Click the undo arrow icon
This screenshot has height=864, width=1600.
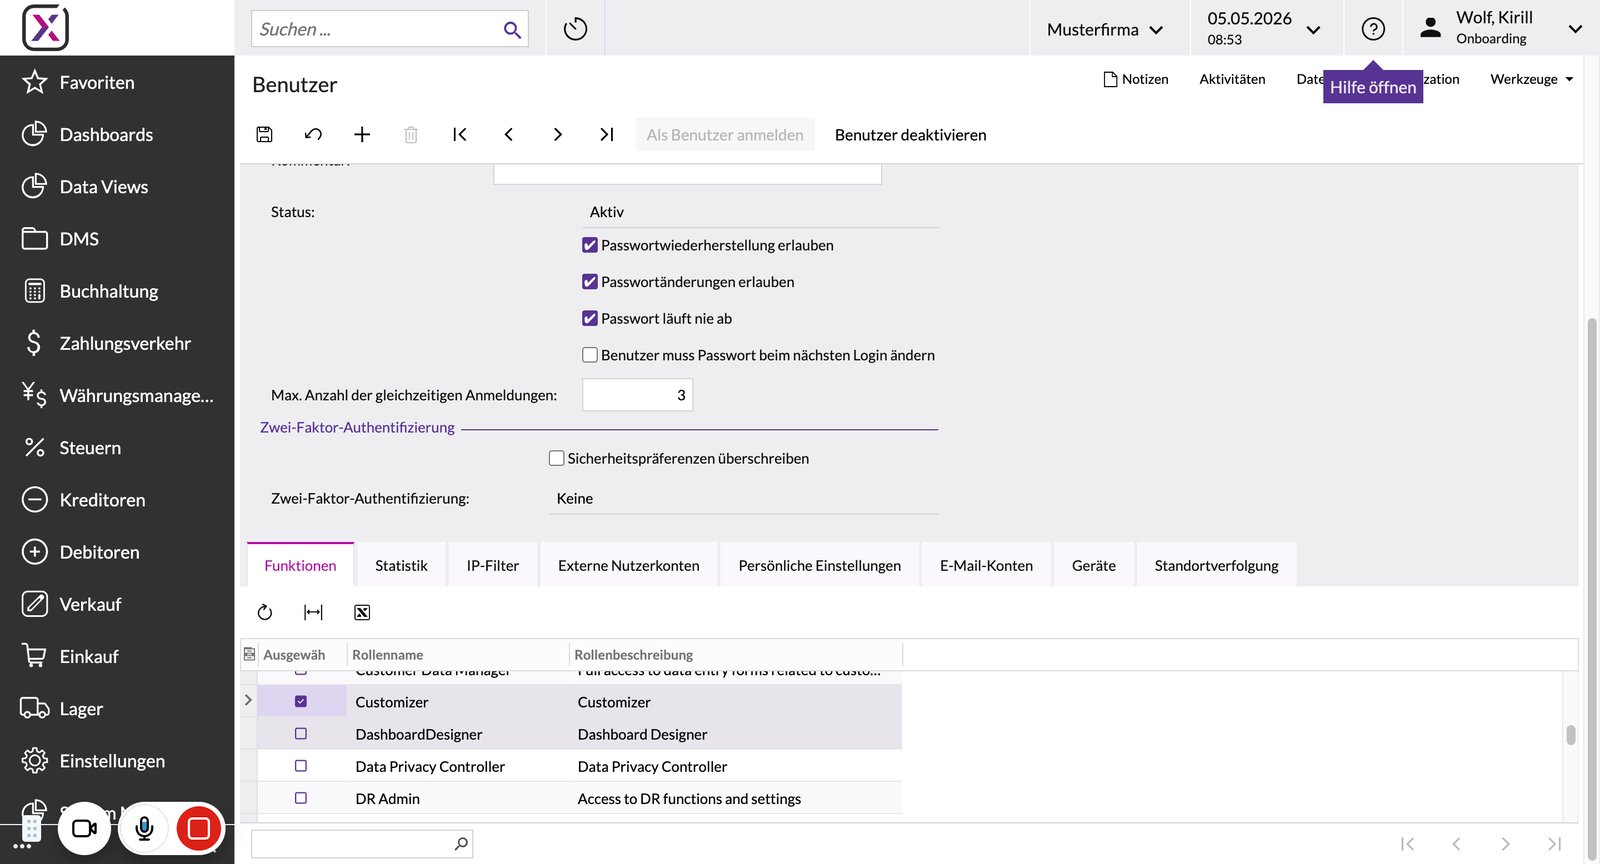pos(313,134)
